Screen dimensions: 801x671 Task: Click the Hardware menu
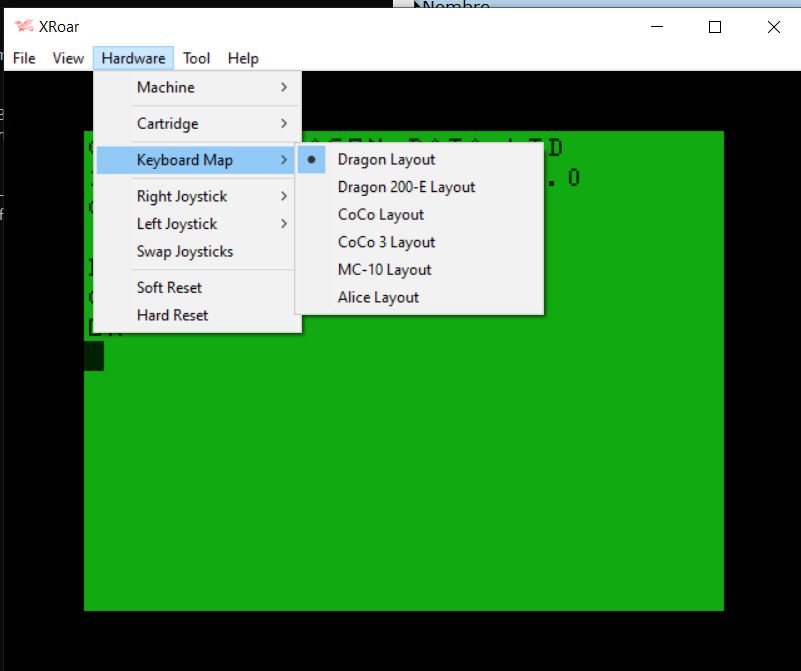pos(133,58)
